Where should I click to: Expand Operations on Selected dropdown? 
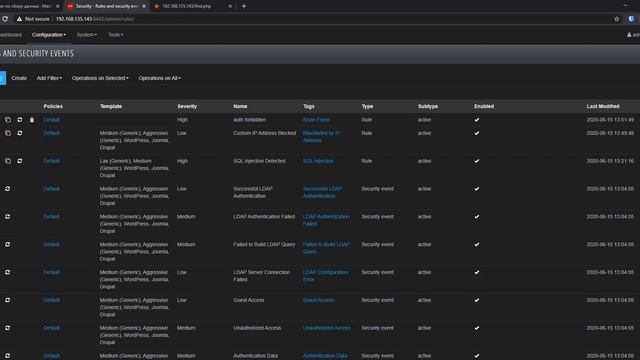100,78
